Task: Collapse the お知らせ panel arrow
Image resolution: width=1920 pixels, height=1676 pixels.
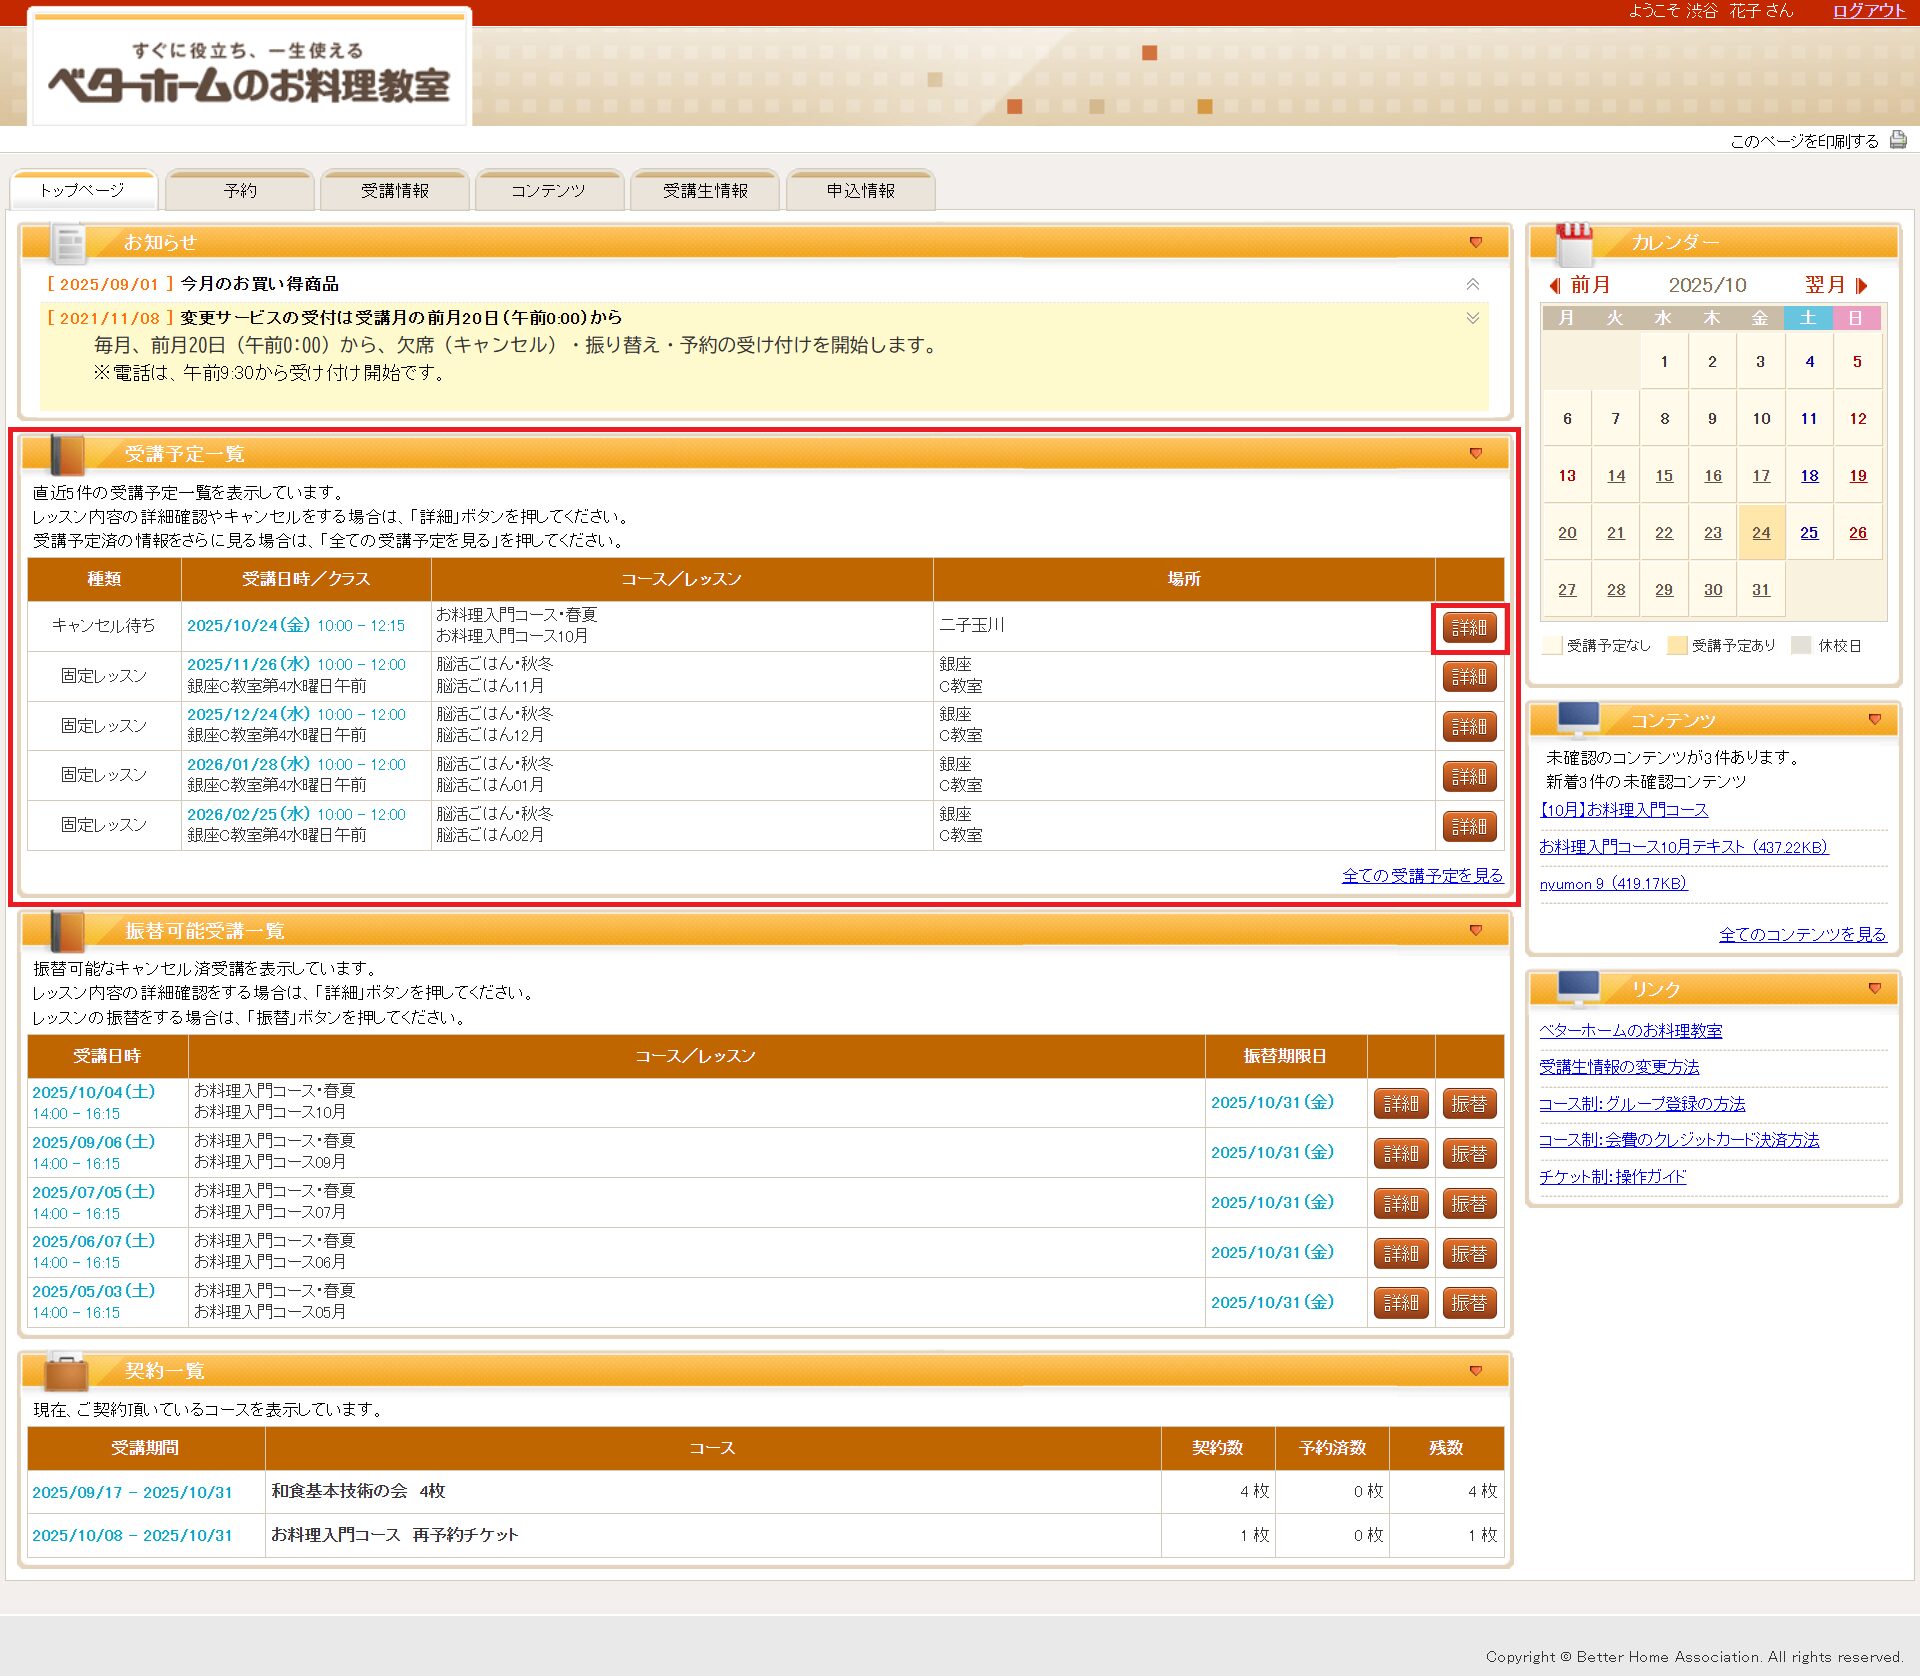Action: (x=1475, y=243)
